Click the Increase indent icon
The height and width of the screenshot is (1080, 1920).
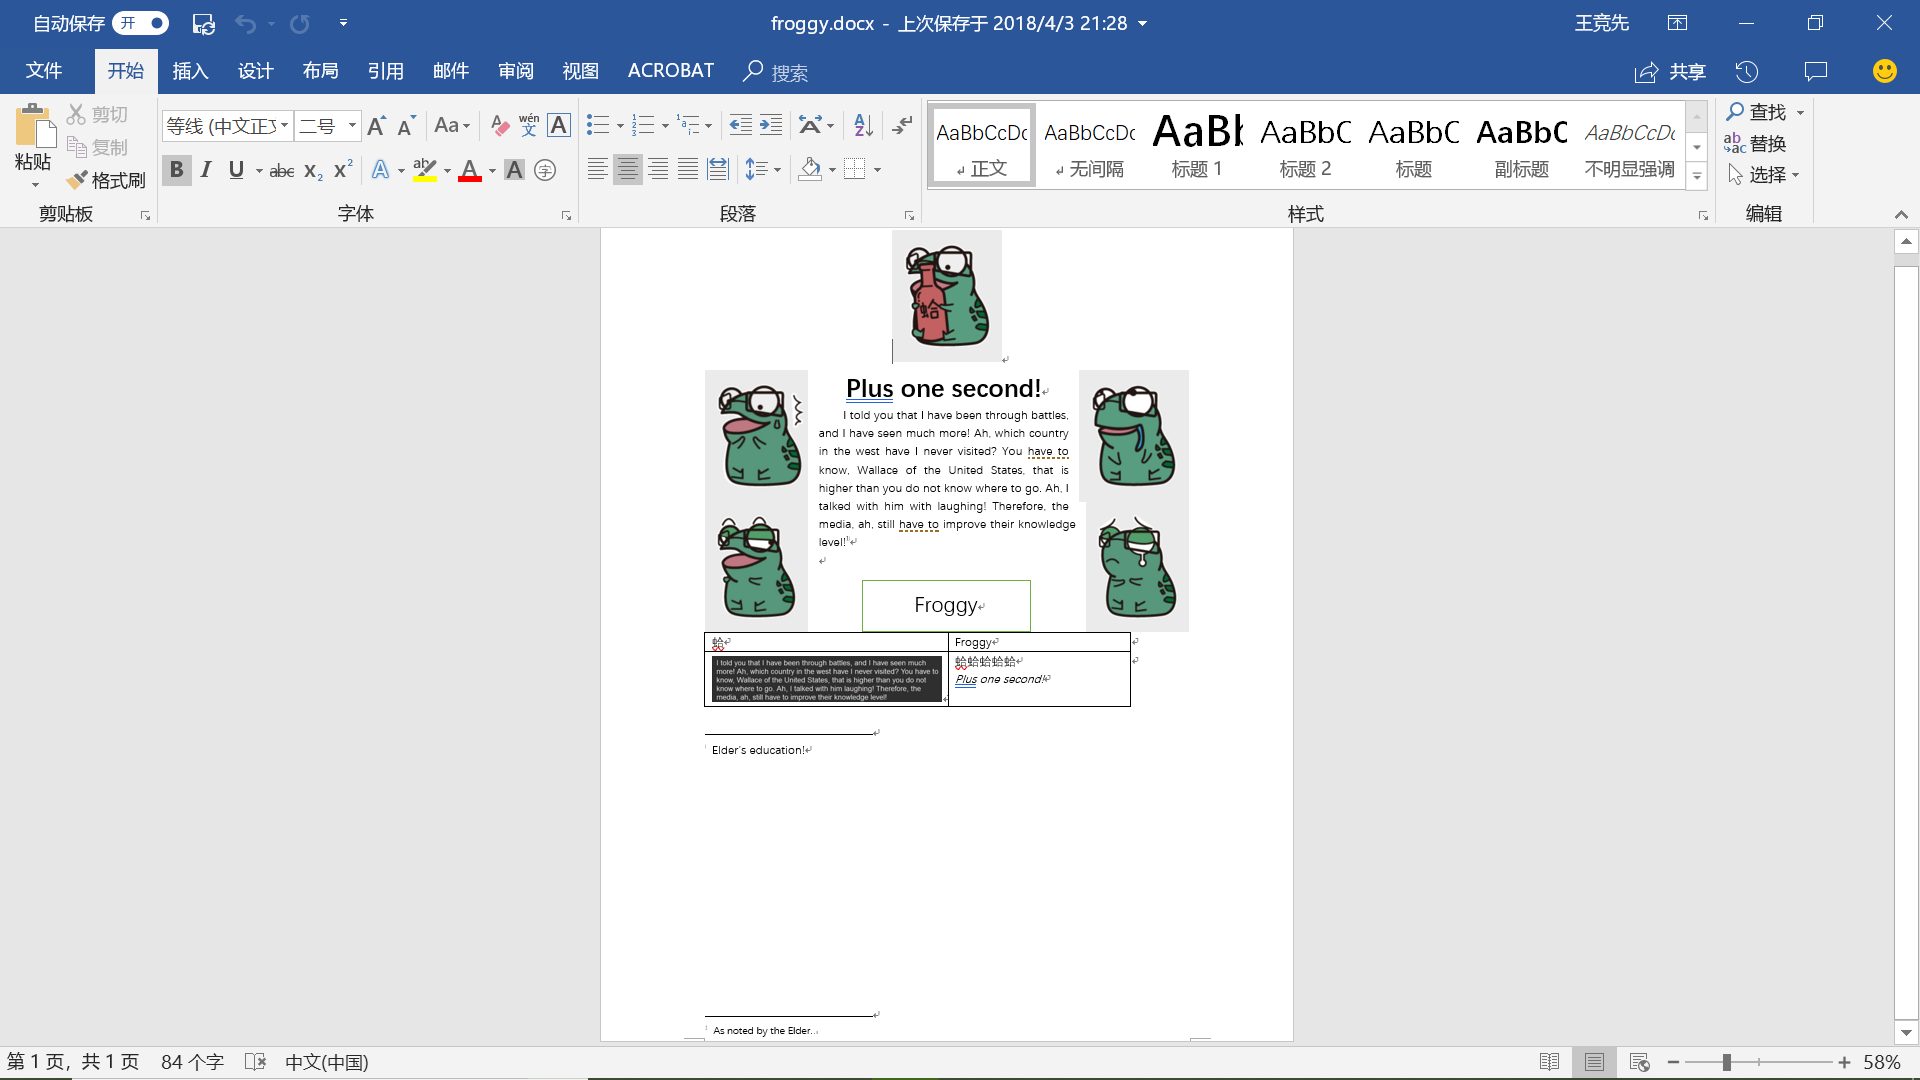pos(771,126)
